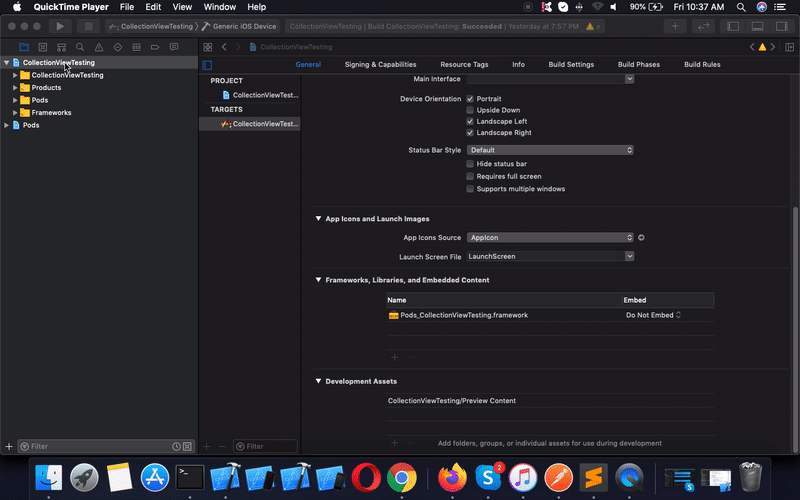Open the Find navigator magnifier icon

tap(80, 47)
